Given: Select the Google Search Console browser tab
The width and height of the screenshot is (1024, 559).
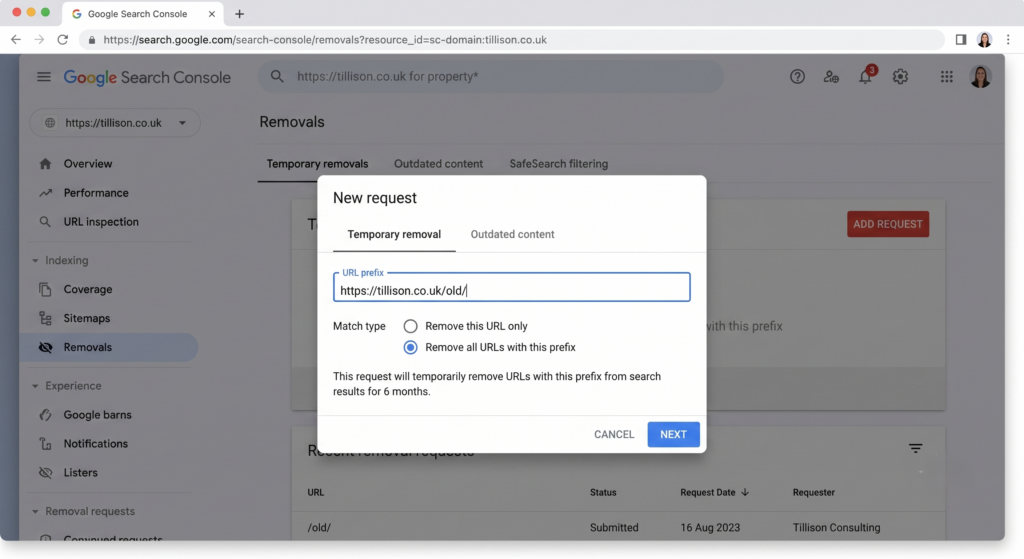Looking at the screenshot, I should point(142,14).
